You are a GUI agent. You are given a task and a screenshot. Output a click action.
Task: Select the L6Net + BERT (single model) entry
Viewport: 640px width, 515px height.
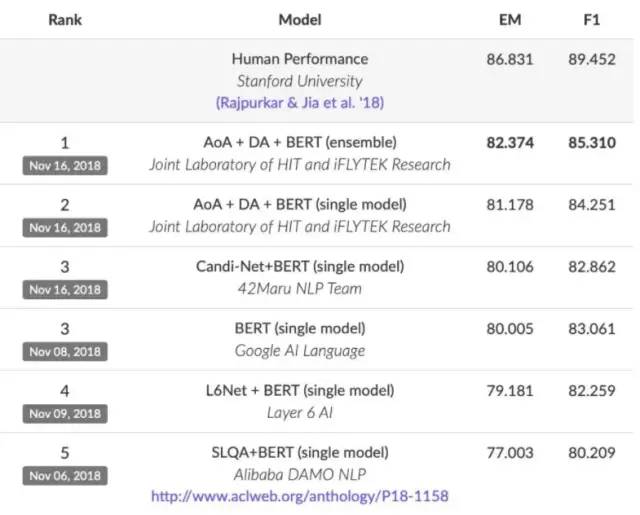point(300,390)
